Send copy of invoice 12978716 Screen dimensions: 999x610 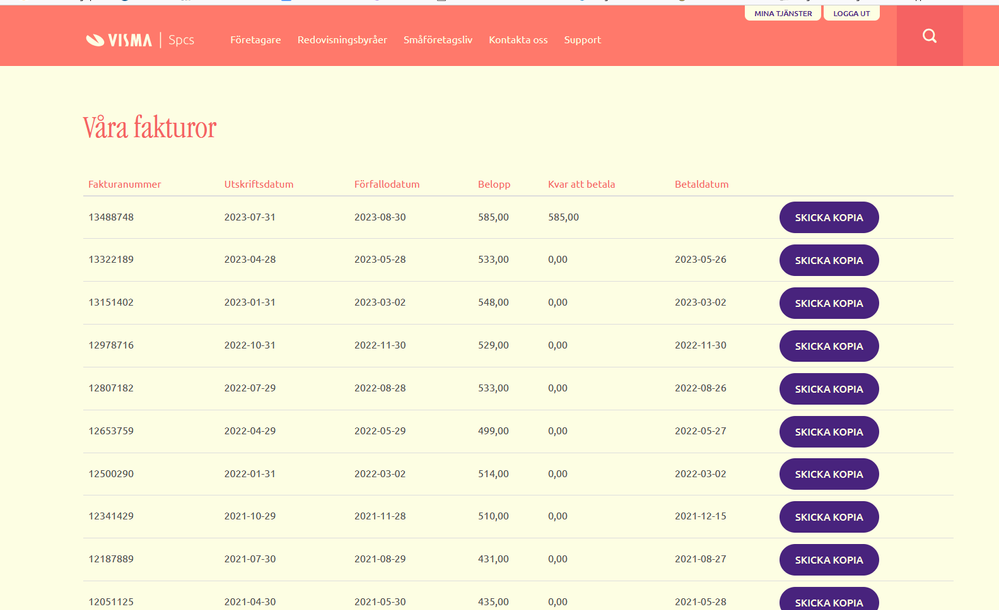coord(829,346)
